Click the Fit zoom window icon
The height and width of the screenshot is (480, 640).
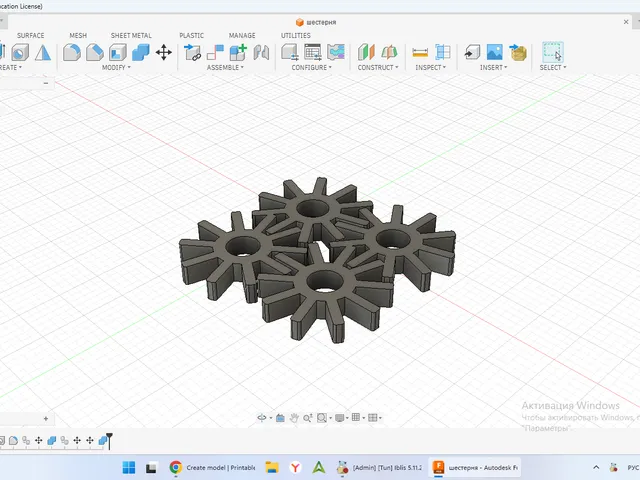(322, 418)
